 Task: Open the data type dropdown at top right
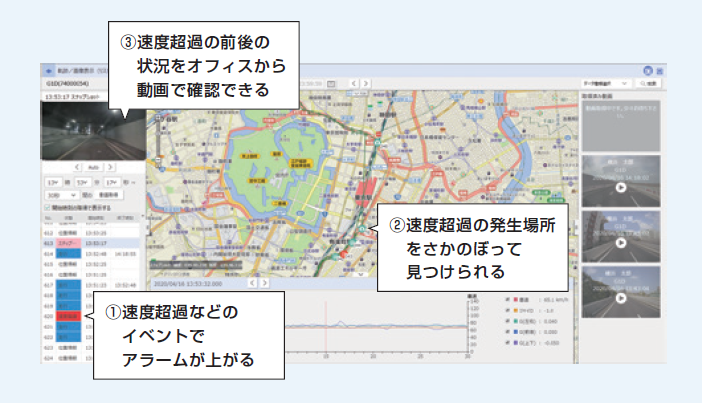(606, 83)
